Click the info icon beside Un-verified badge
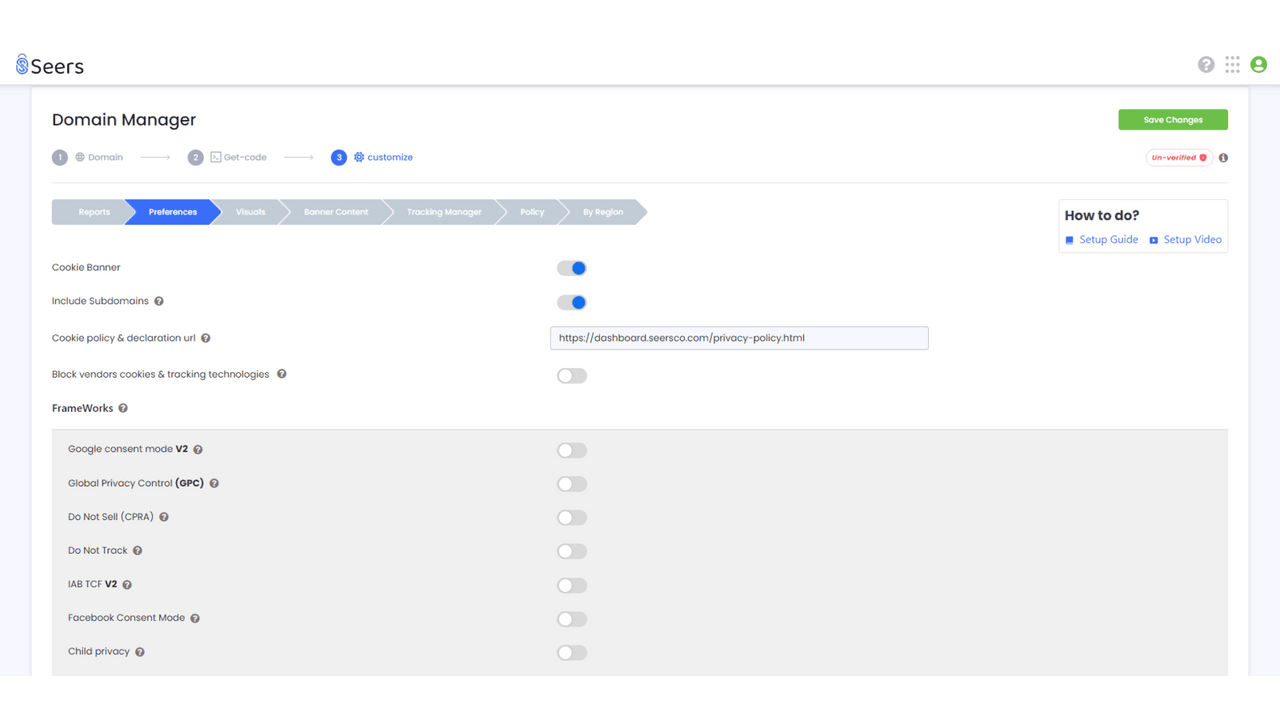 [x=1222, y=157]
